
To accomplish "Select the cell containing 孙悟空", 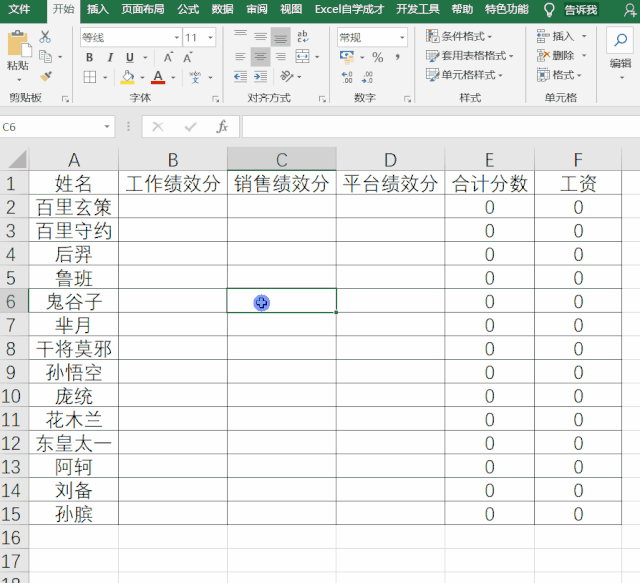I will [x=73, y=372].
